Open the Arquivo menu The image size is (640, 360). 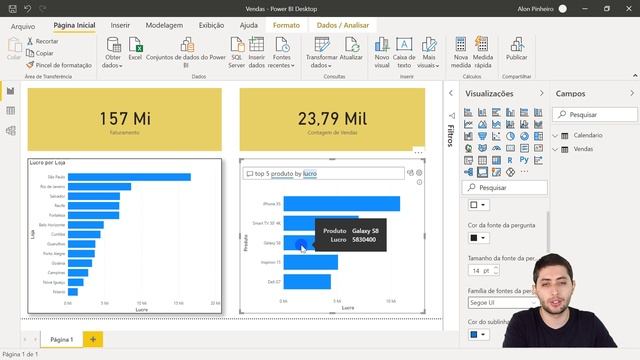click(23, 26)
